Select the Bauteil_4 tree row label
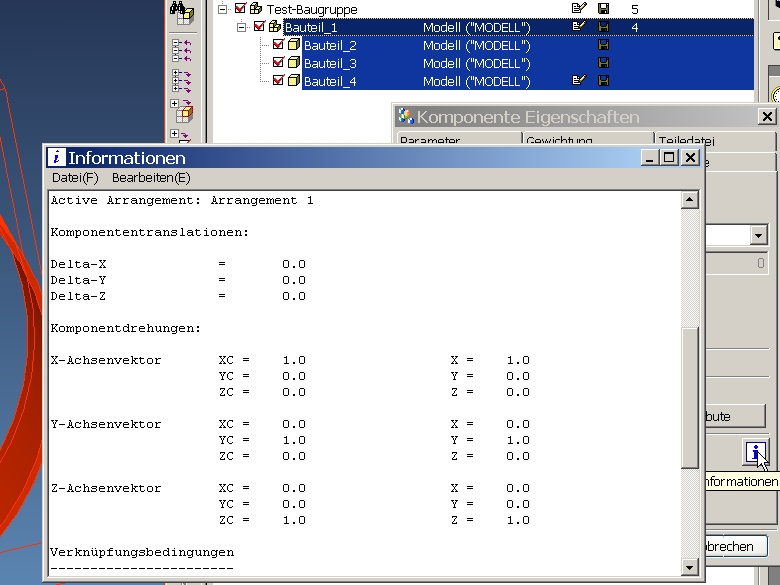Screen dimensions: 780x585 pyautogui.click(x=330, y=81)
